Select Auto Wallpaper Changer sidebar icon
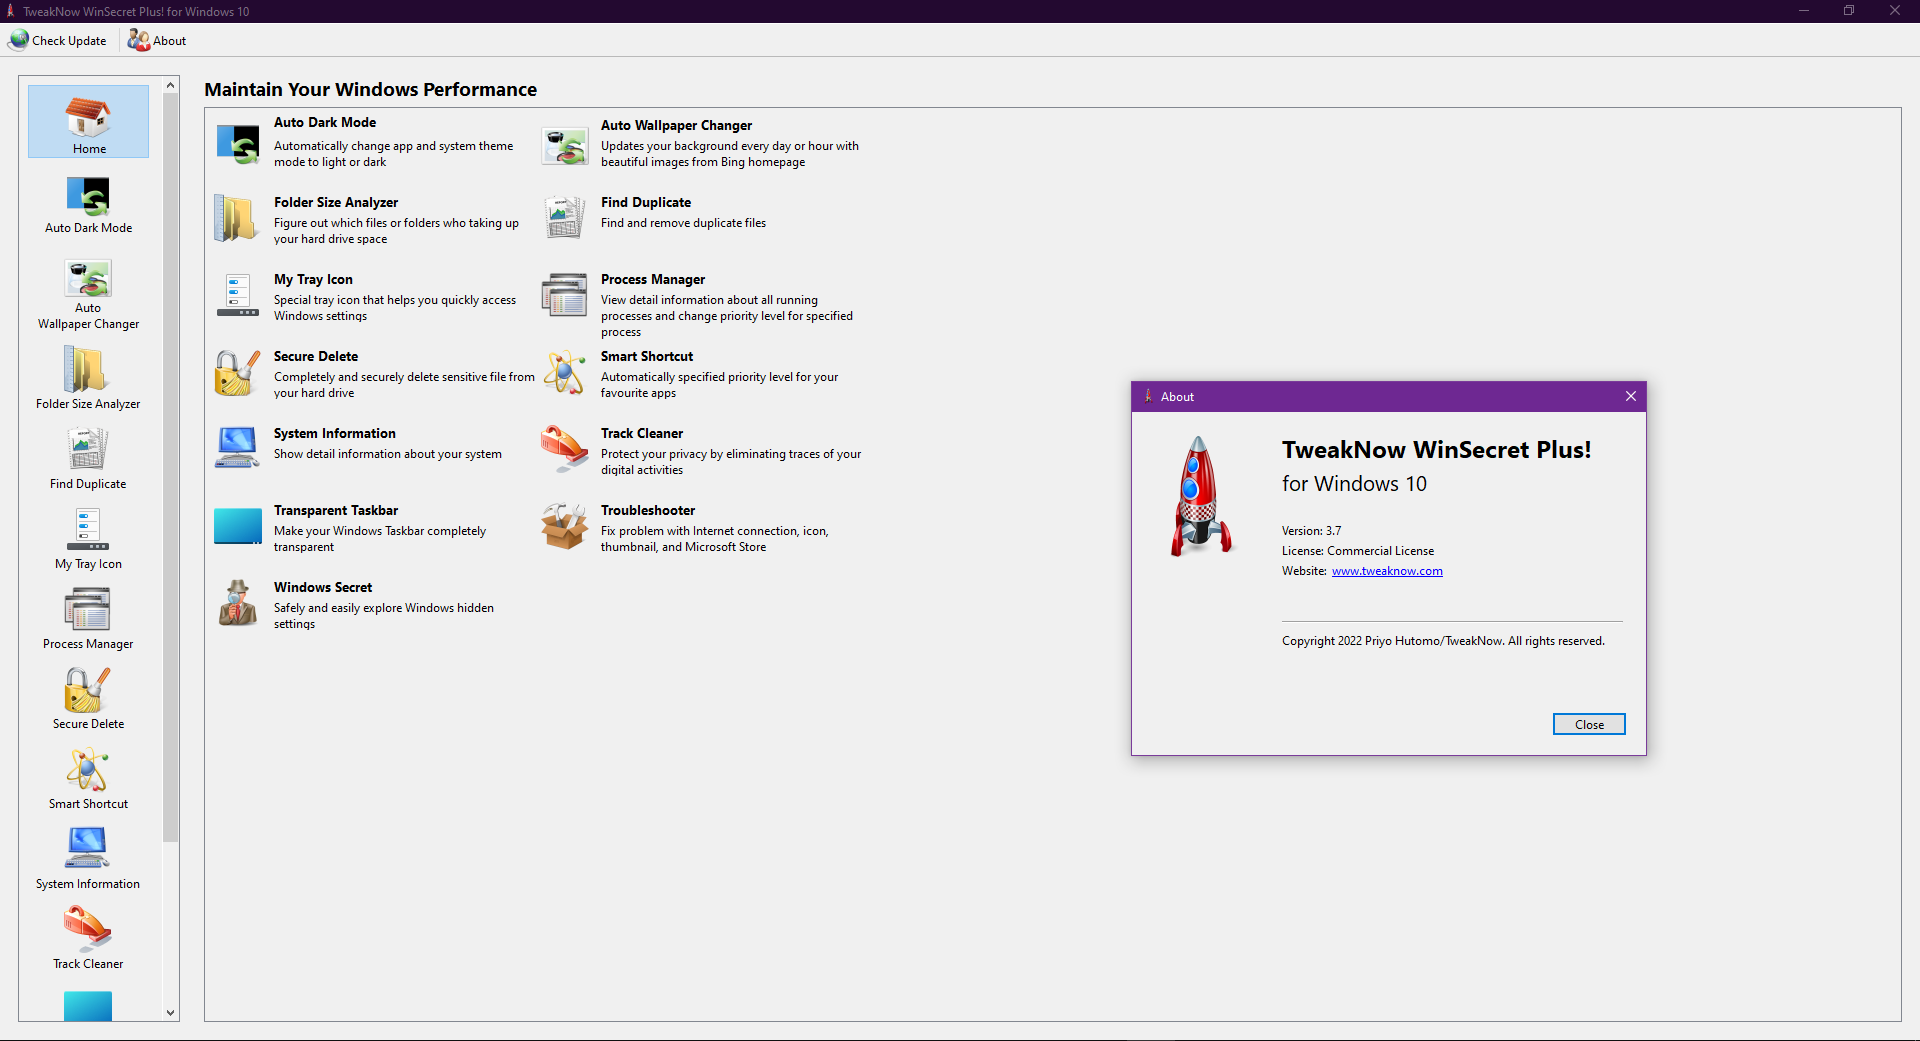Viewport: 1920px width, 1041px height. point(88,294)
